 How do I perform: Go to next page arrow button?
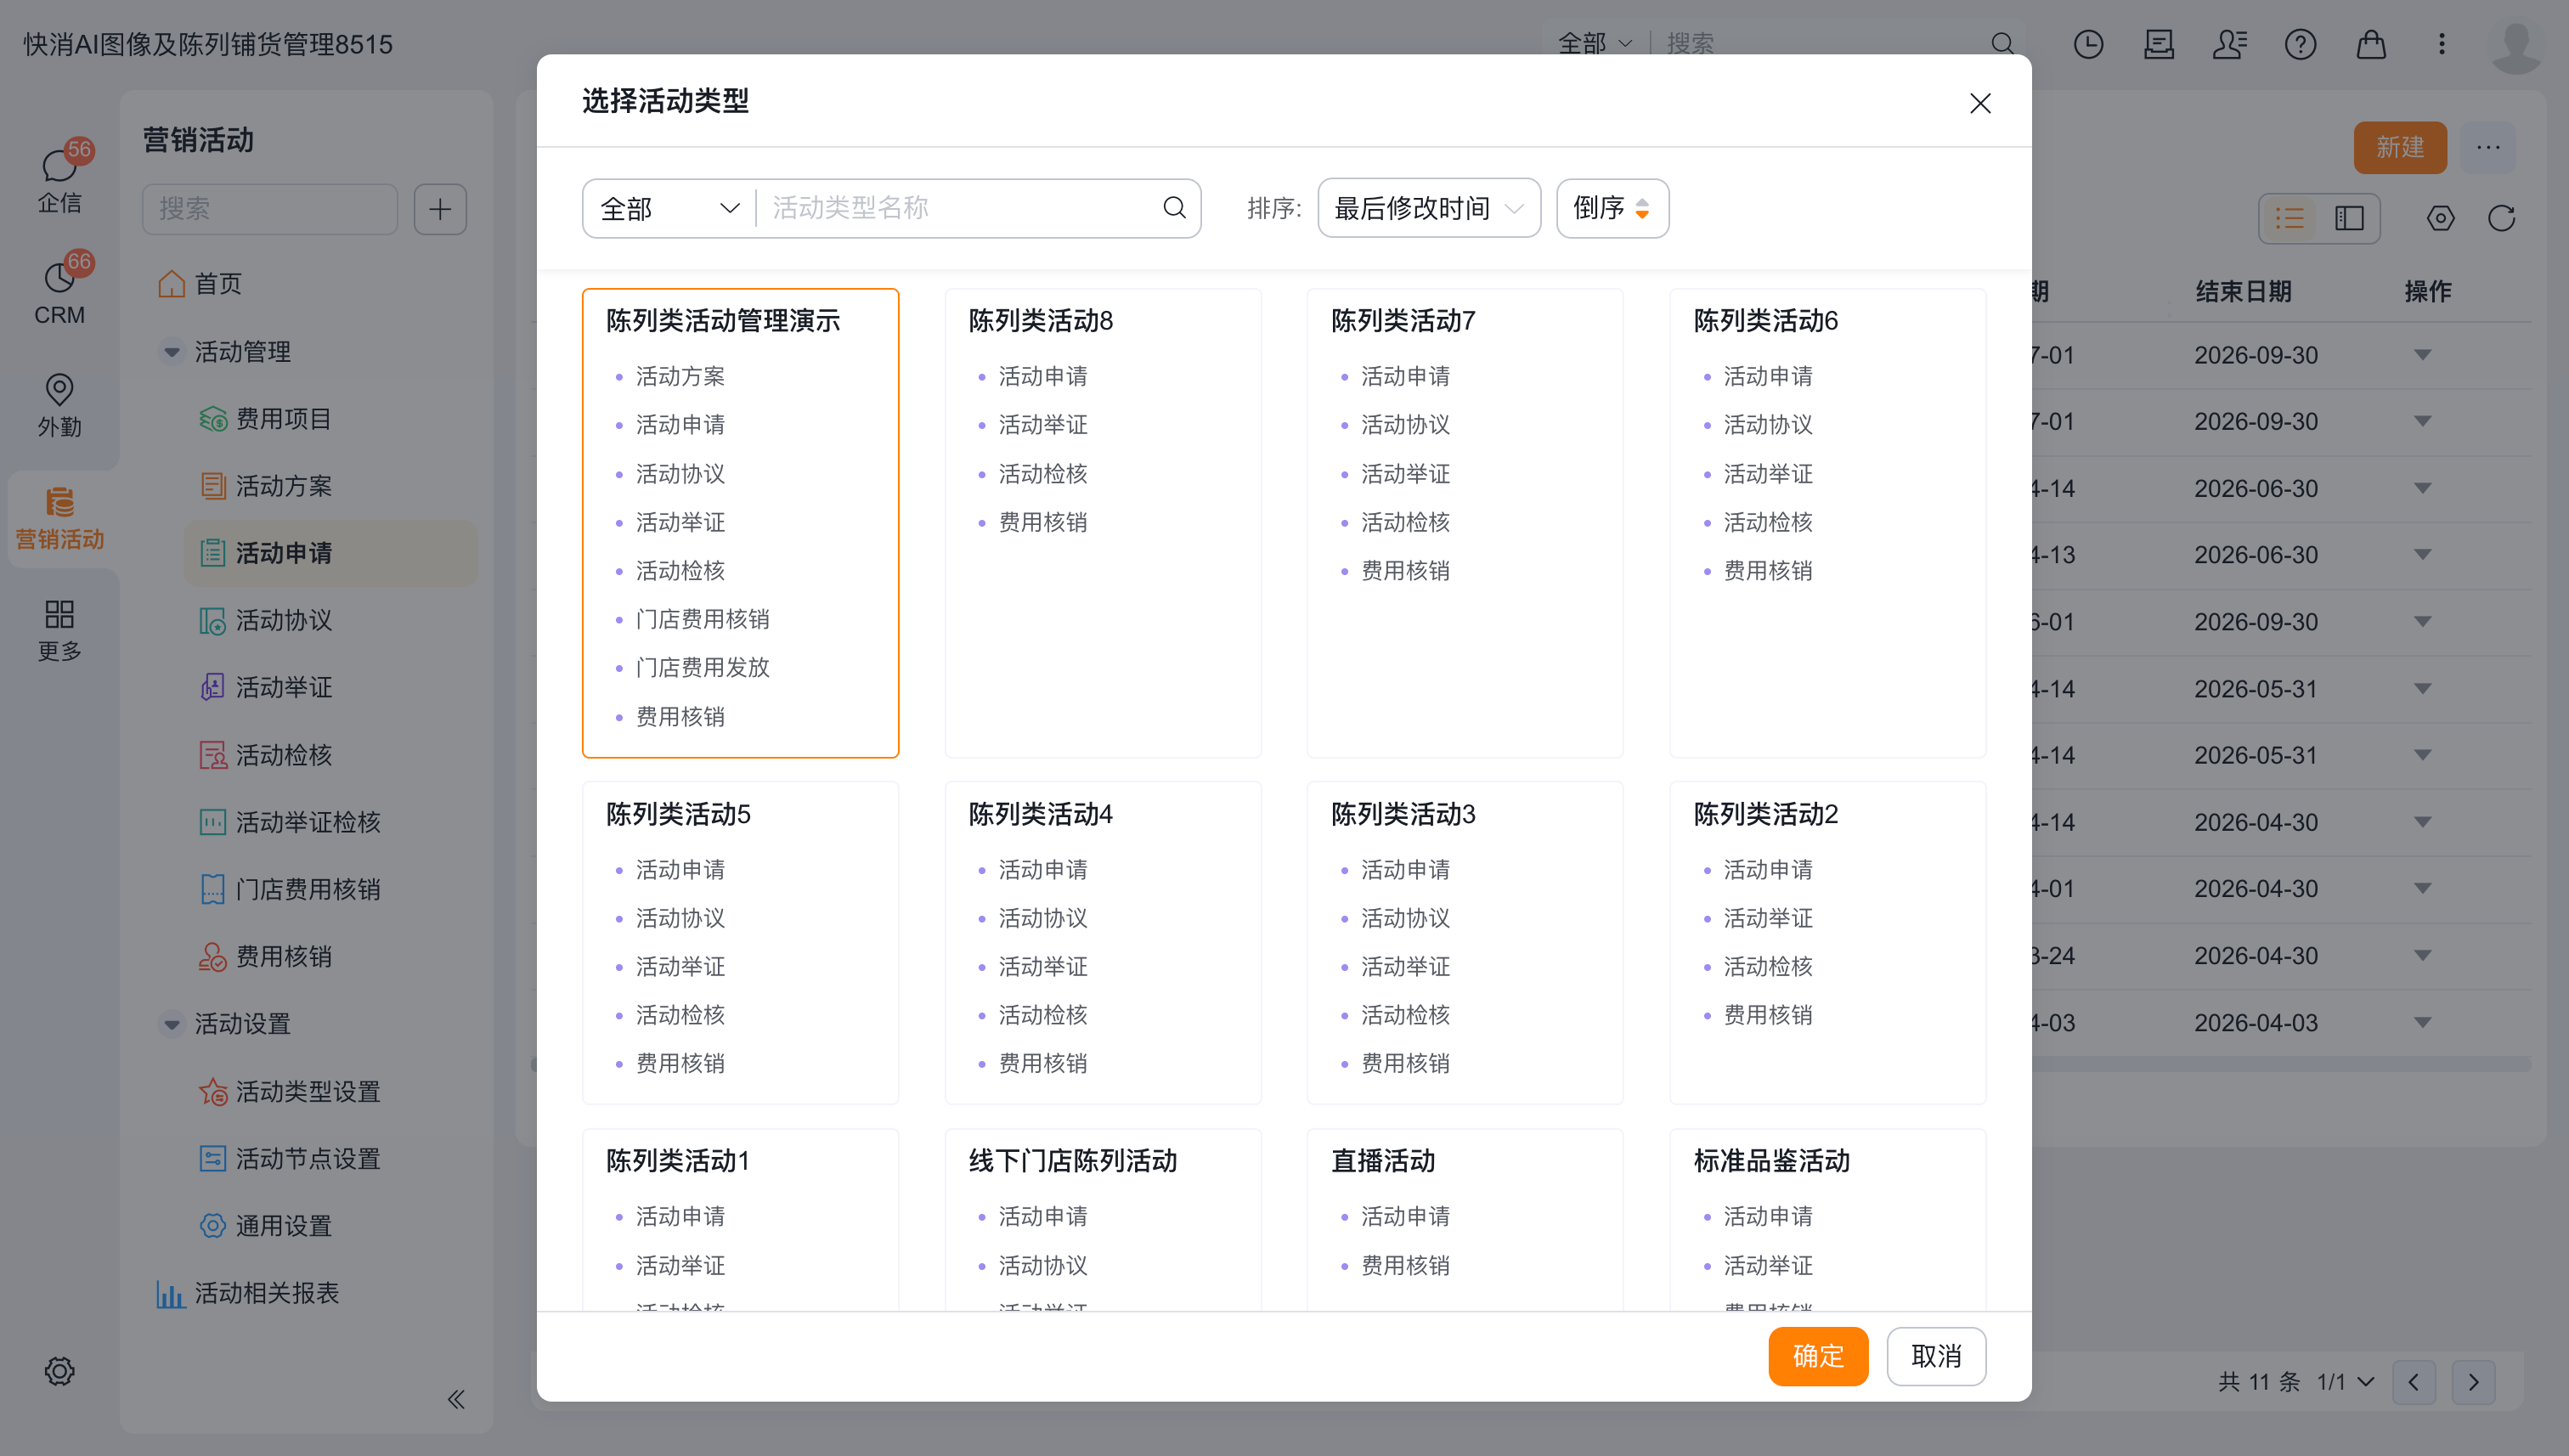click(2473, 1382)
